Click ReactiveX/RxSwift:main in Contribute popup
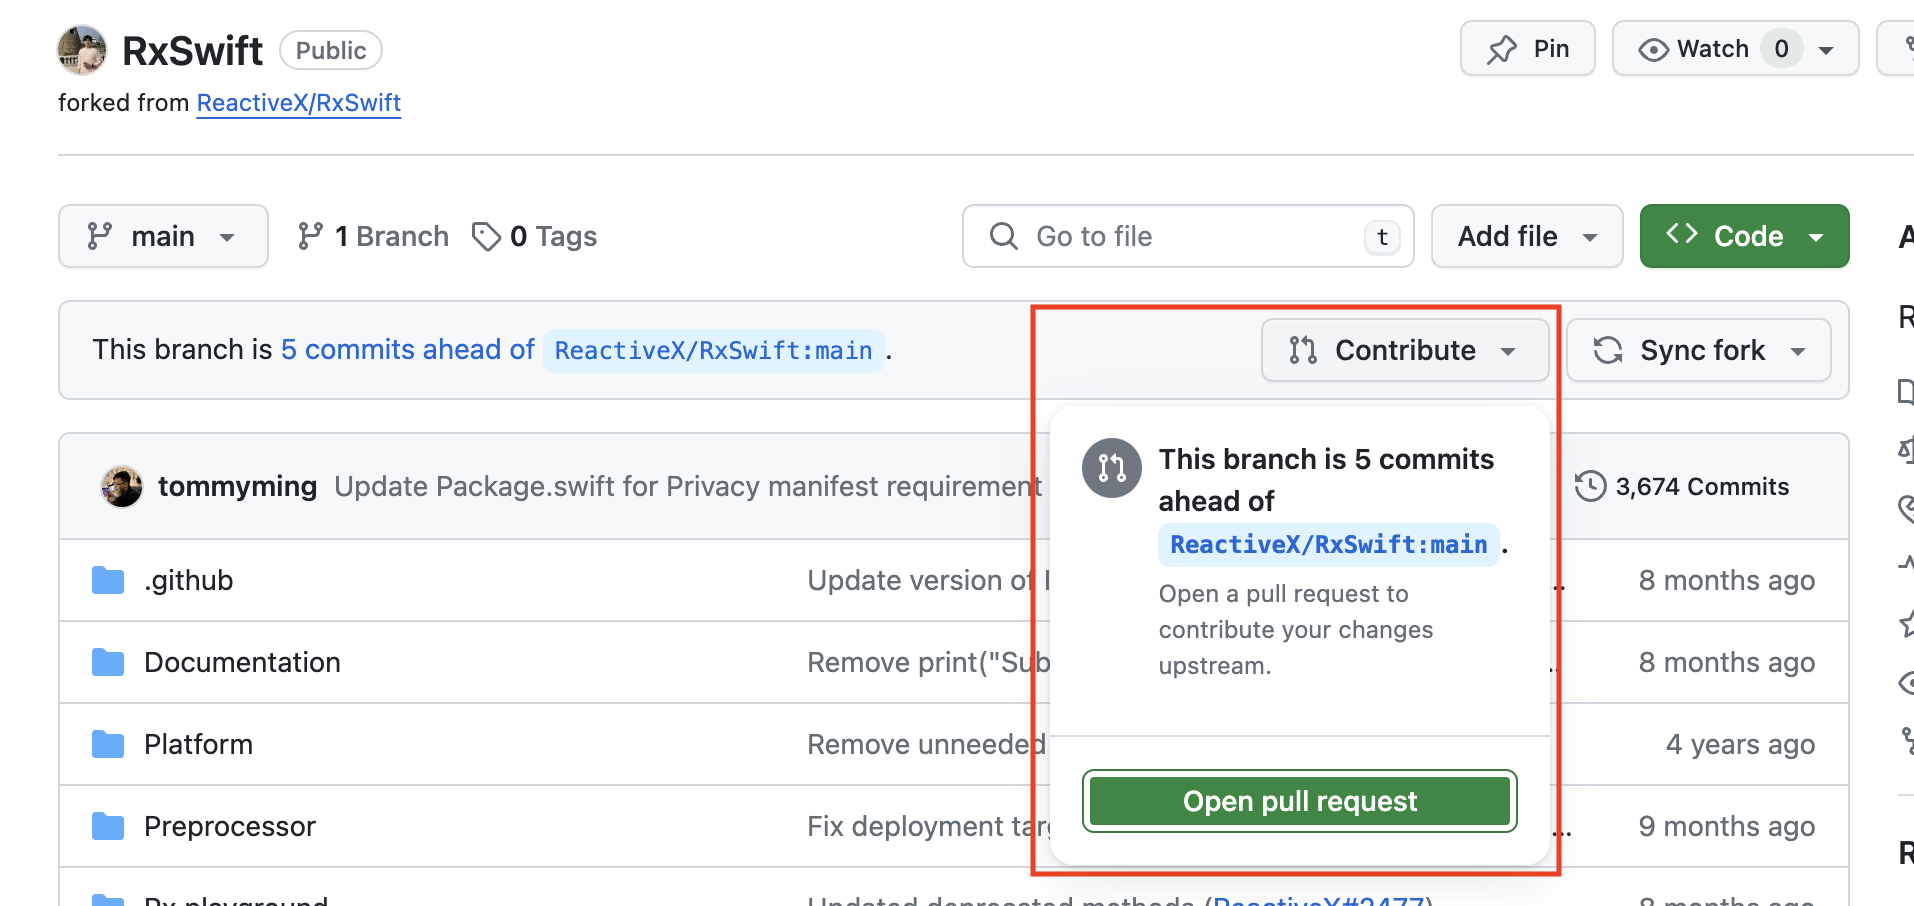Image resolution: width=1914 pixels, height=906 pixels. pos(1329,545)
